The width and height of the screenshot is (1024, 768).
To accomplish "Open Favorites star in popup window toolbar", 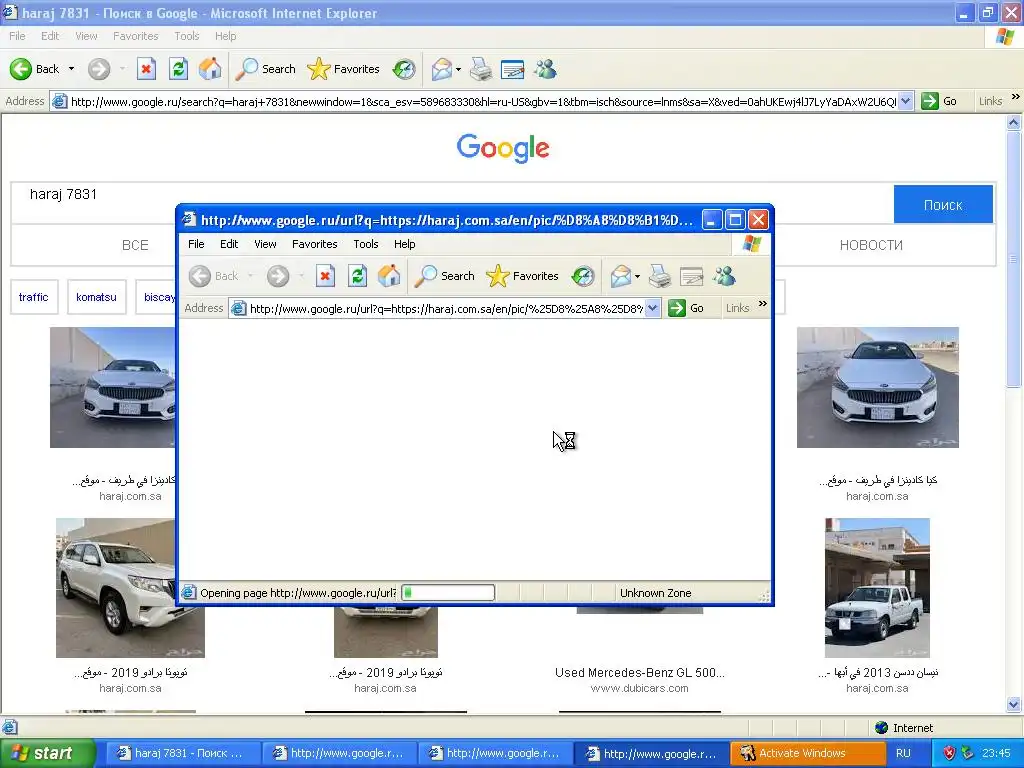I will point(498,276).
